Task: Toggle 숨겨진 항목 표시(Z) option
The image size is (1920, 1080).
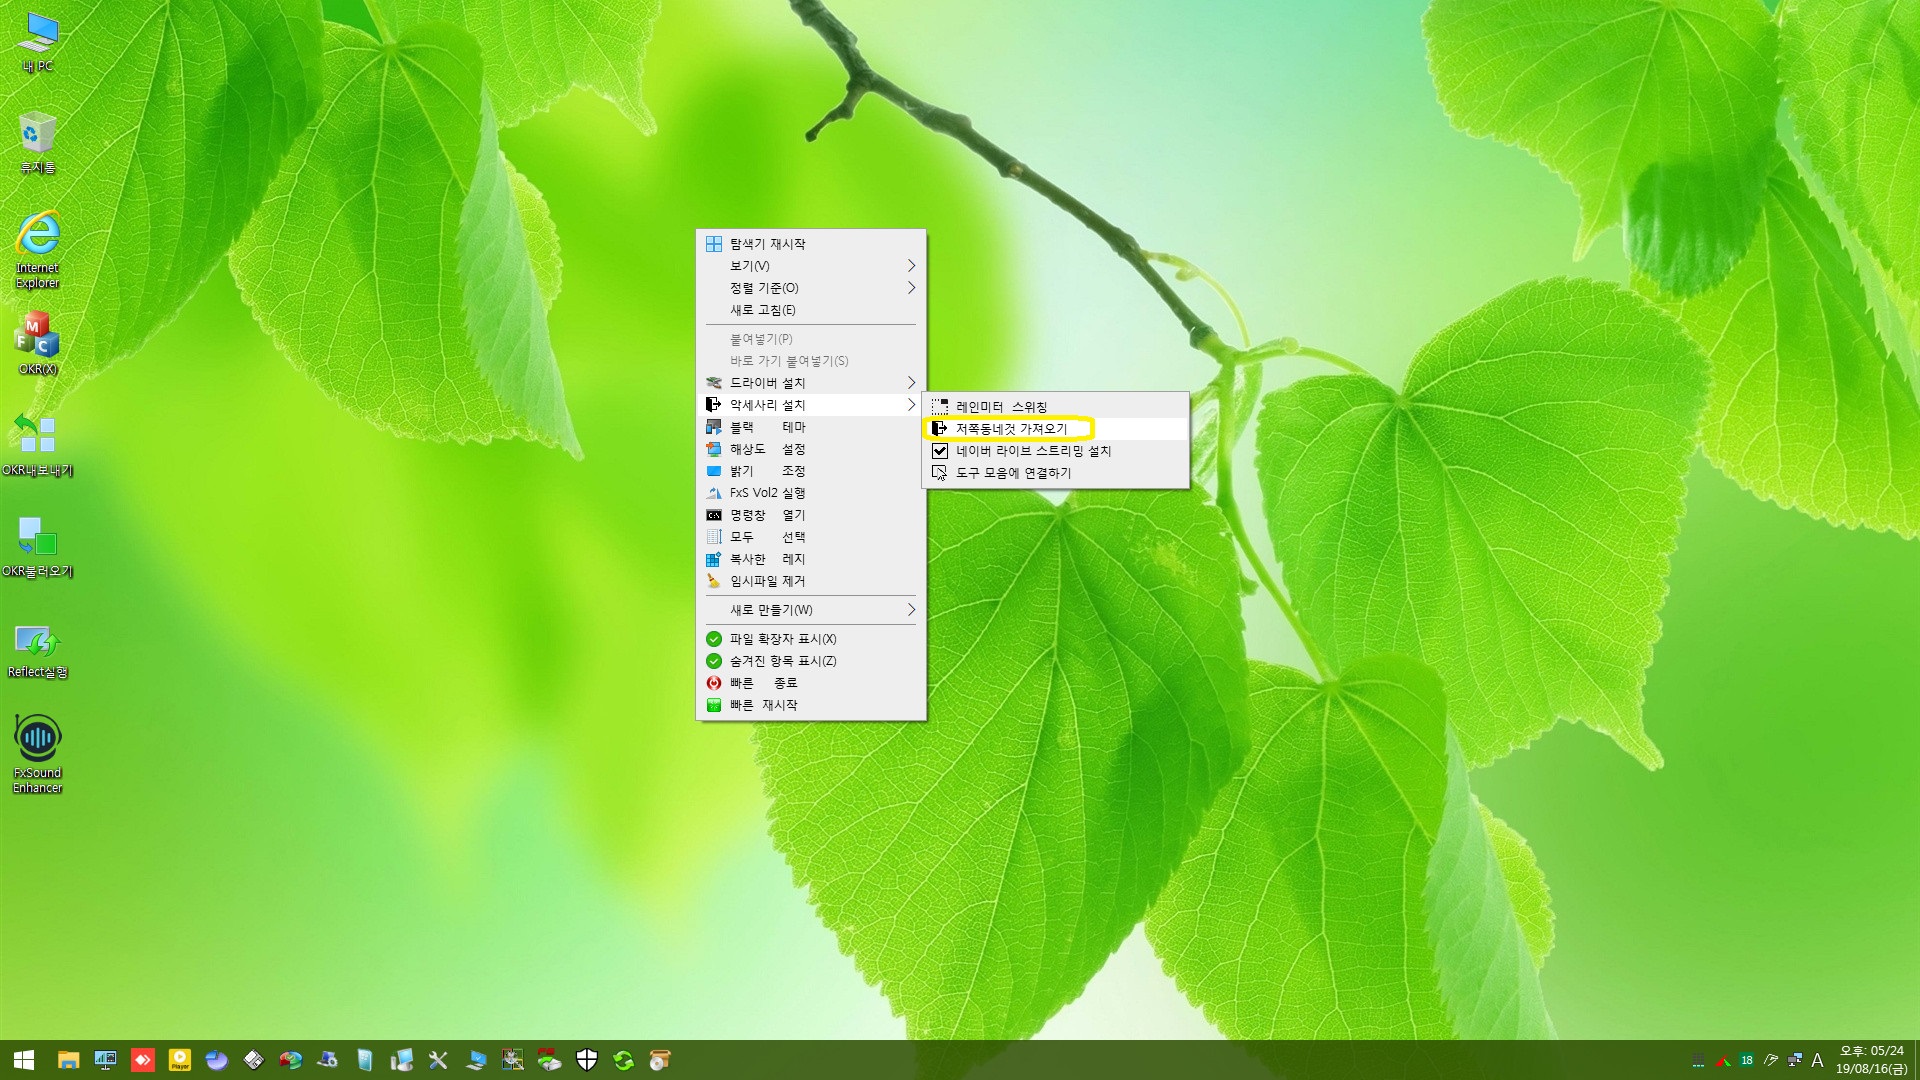Action: click(x=811, y=661)
